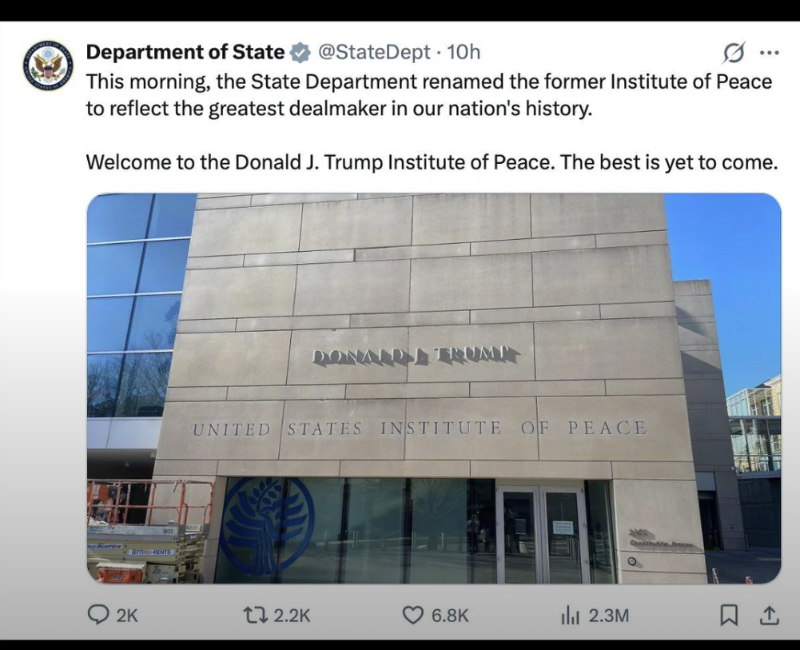Open the repost arrows menu
800x650 pixels.
tap(255, 615)
